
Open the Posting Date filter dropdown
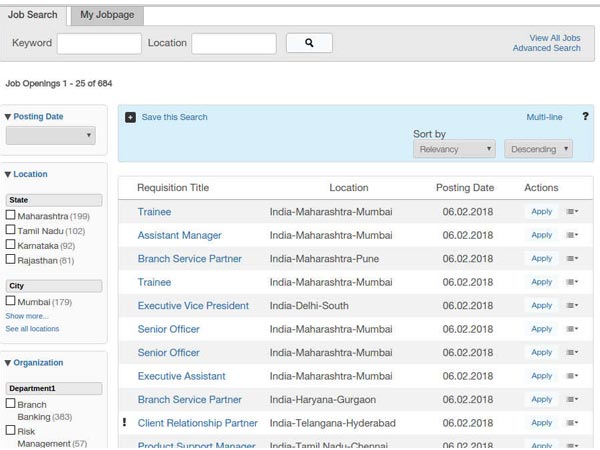tap(51, 135)
